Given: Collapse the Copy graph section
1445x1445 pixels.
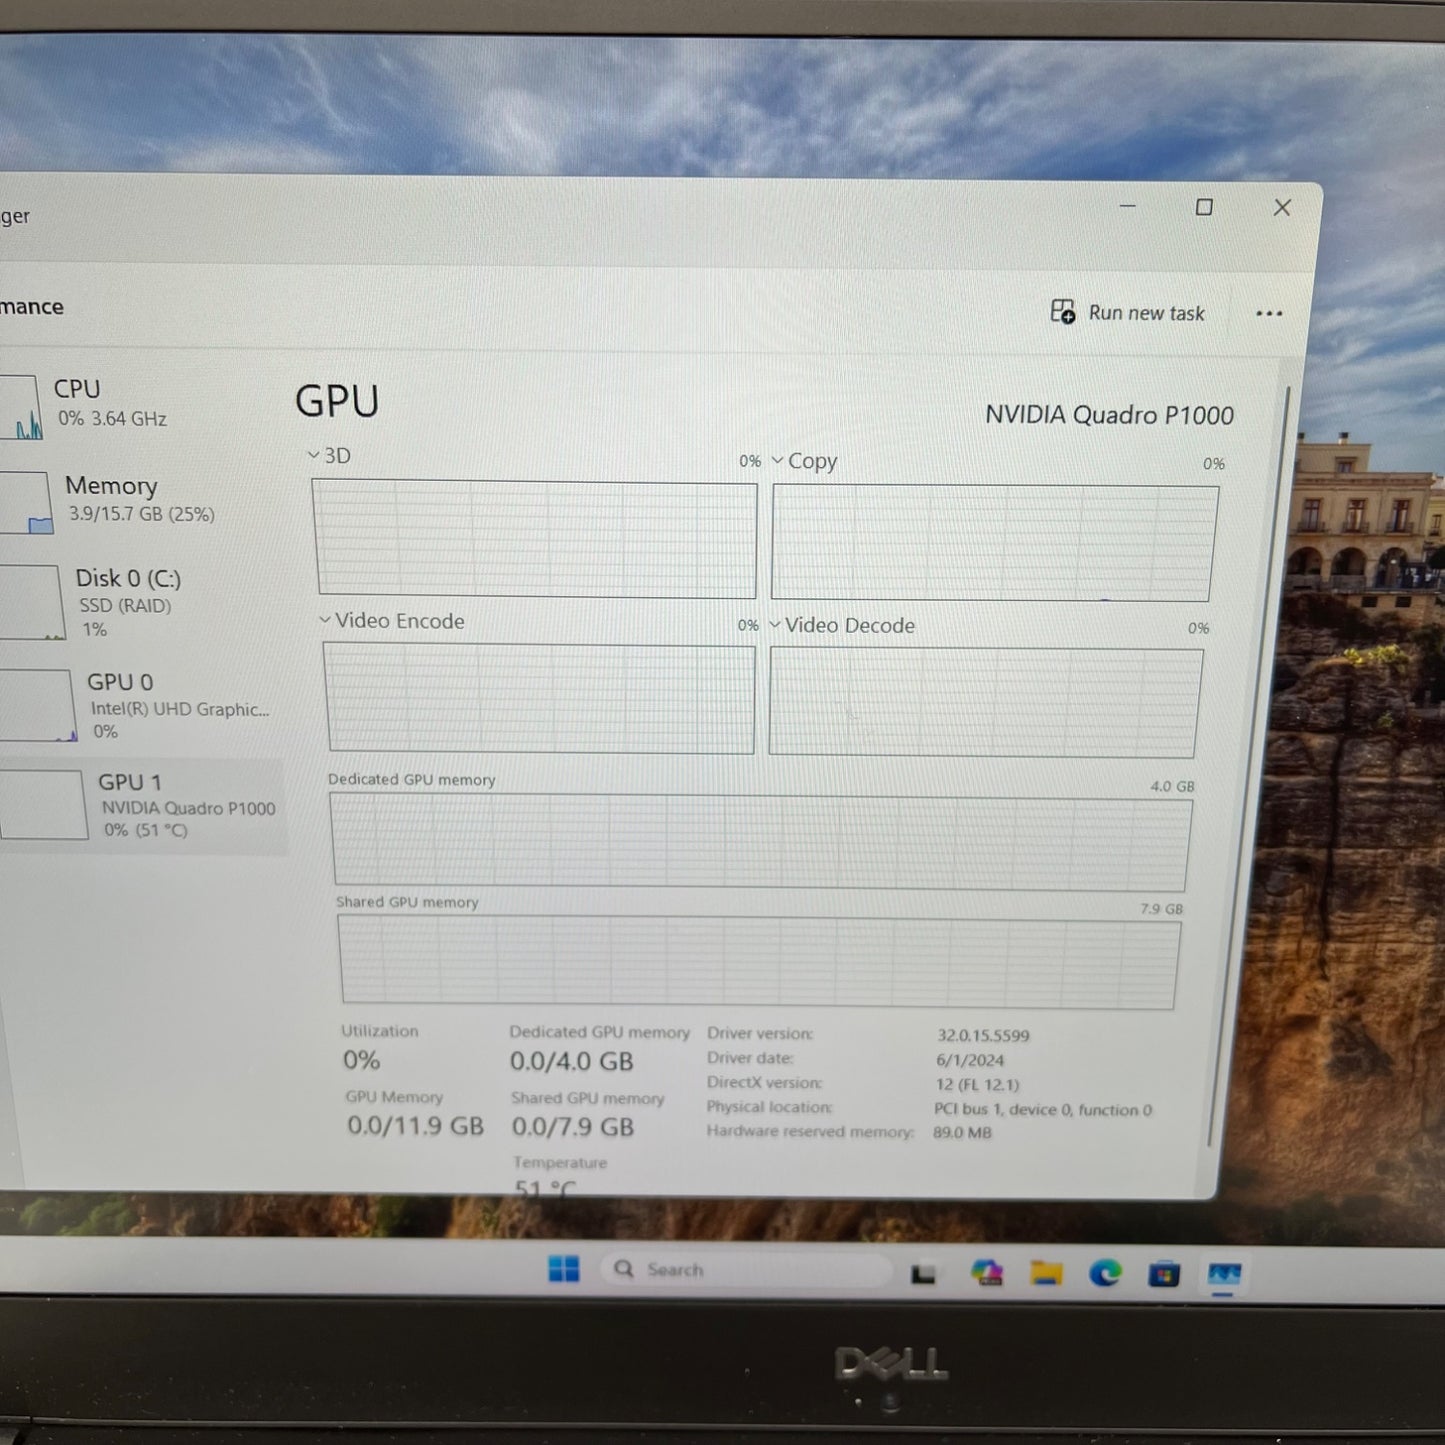Looking at the screenshot, I should [x=778, y=460].
